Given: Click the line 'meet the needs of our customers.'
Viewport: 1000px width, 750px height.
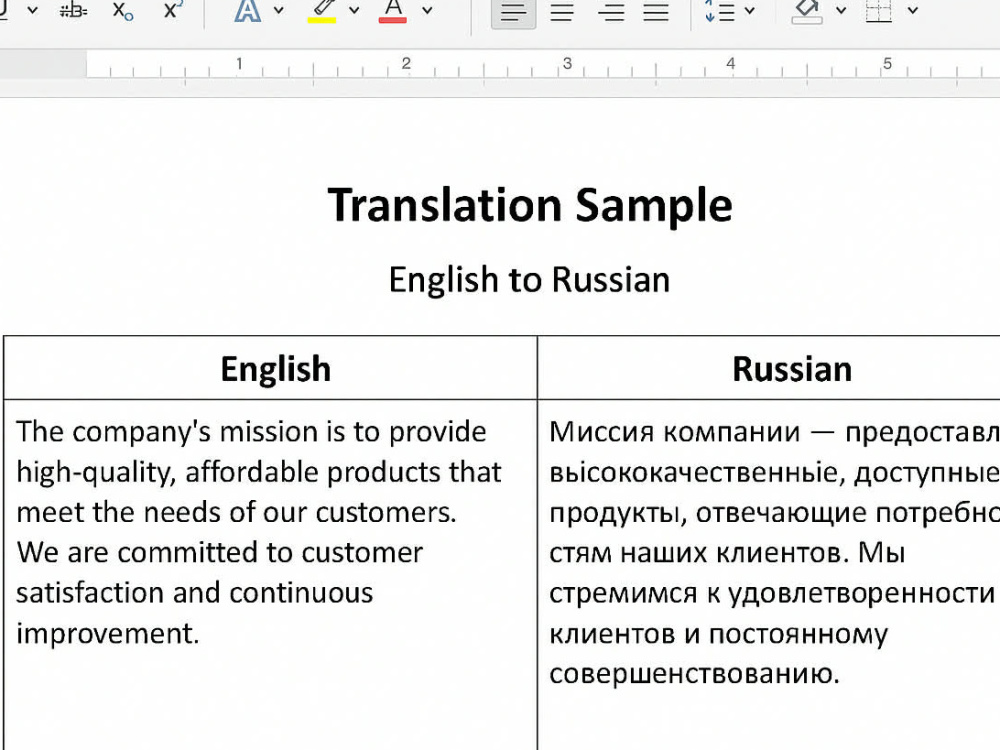Looking at the screenshot, I should pyautogui.click(x=237, y=513).
